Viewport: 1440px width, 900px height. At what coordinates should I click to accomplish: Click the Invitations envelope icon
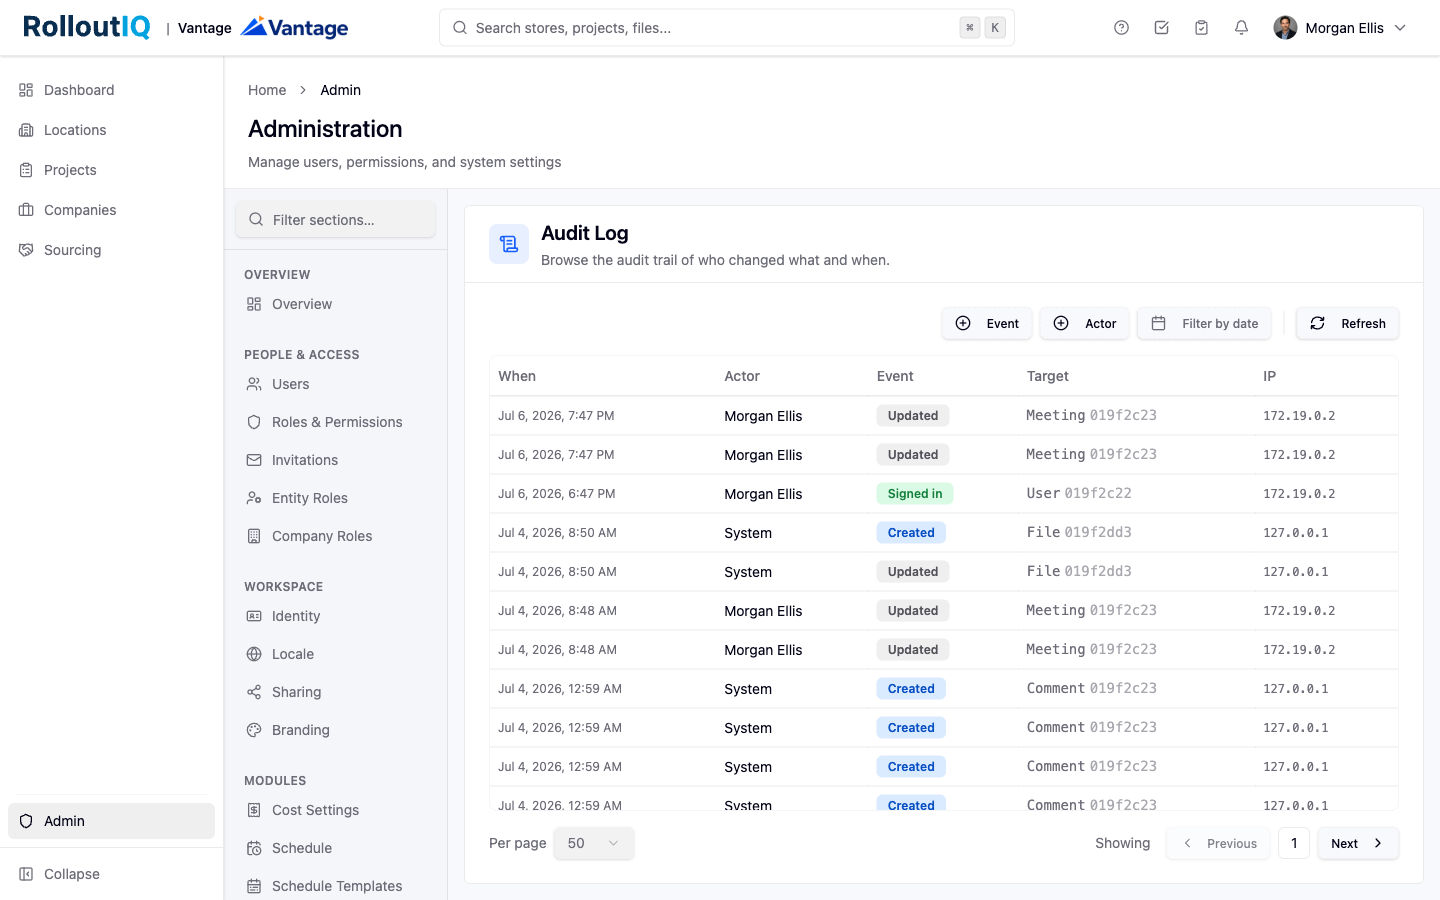coord(254,460)
